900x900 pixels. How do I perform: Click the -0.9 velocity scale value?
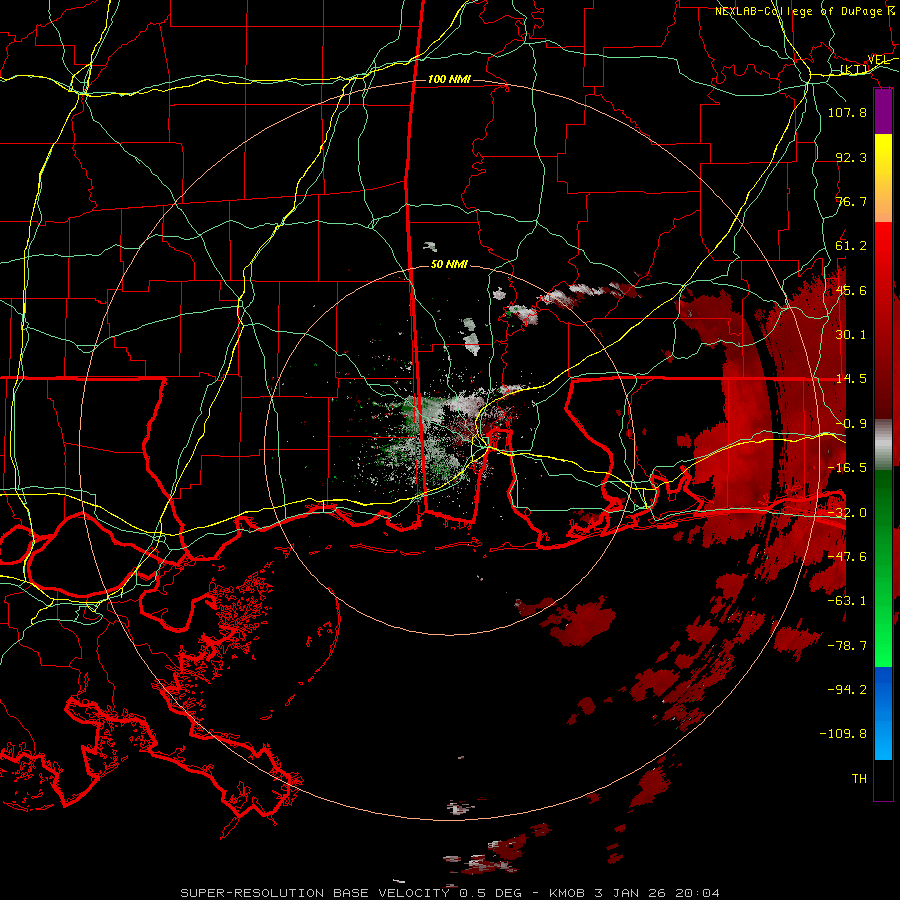click(x=851, y=424)
